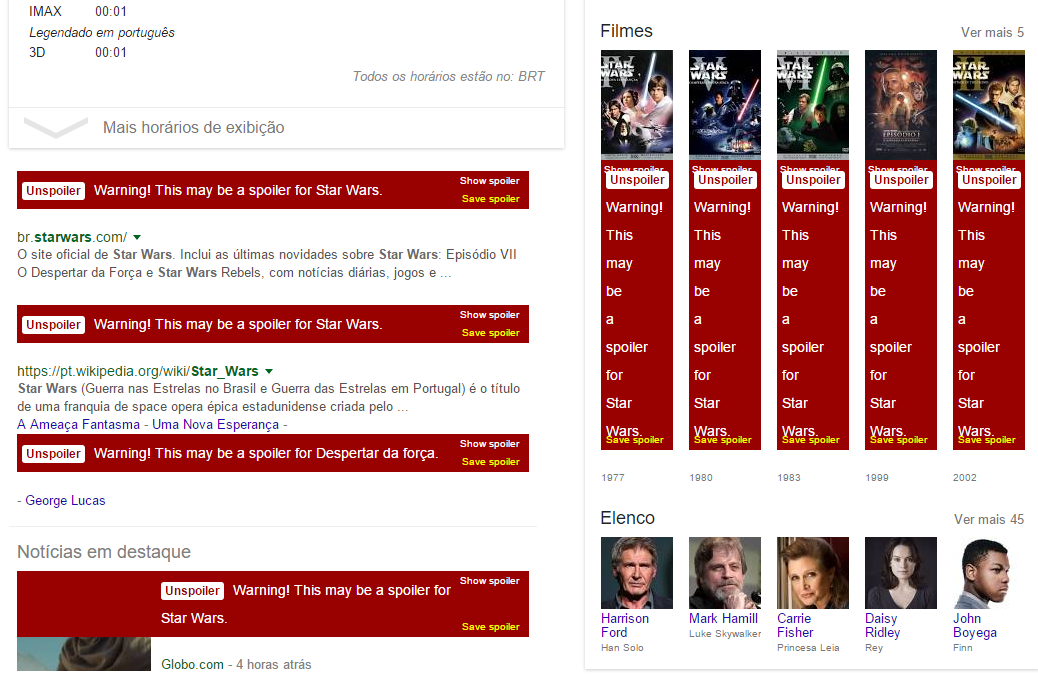The image size is (1038, 675).
Task: Click Save spoiler under 1983 movie column
Action: click(810, 440)
